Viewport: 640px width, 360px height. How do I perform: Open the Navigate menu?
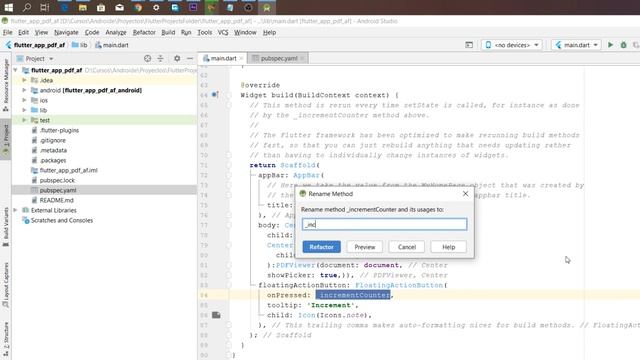(x=66, y=32)
